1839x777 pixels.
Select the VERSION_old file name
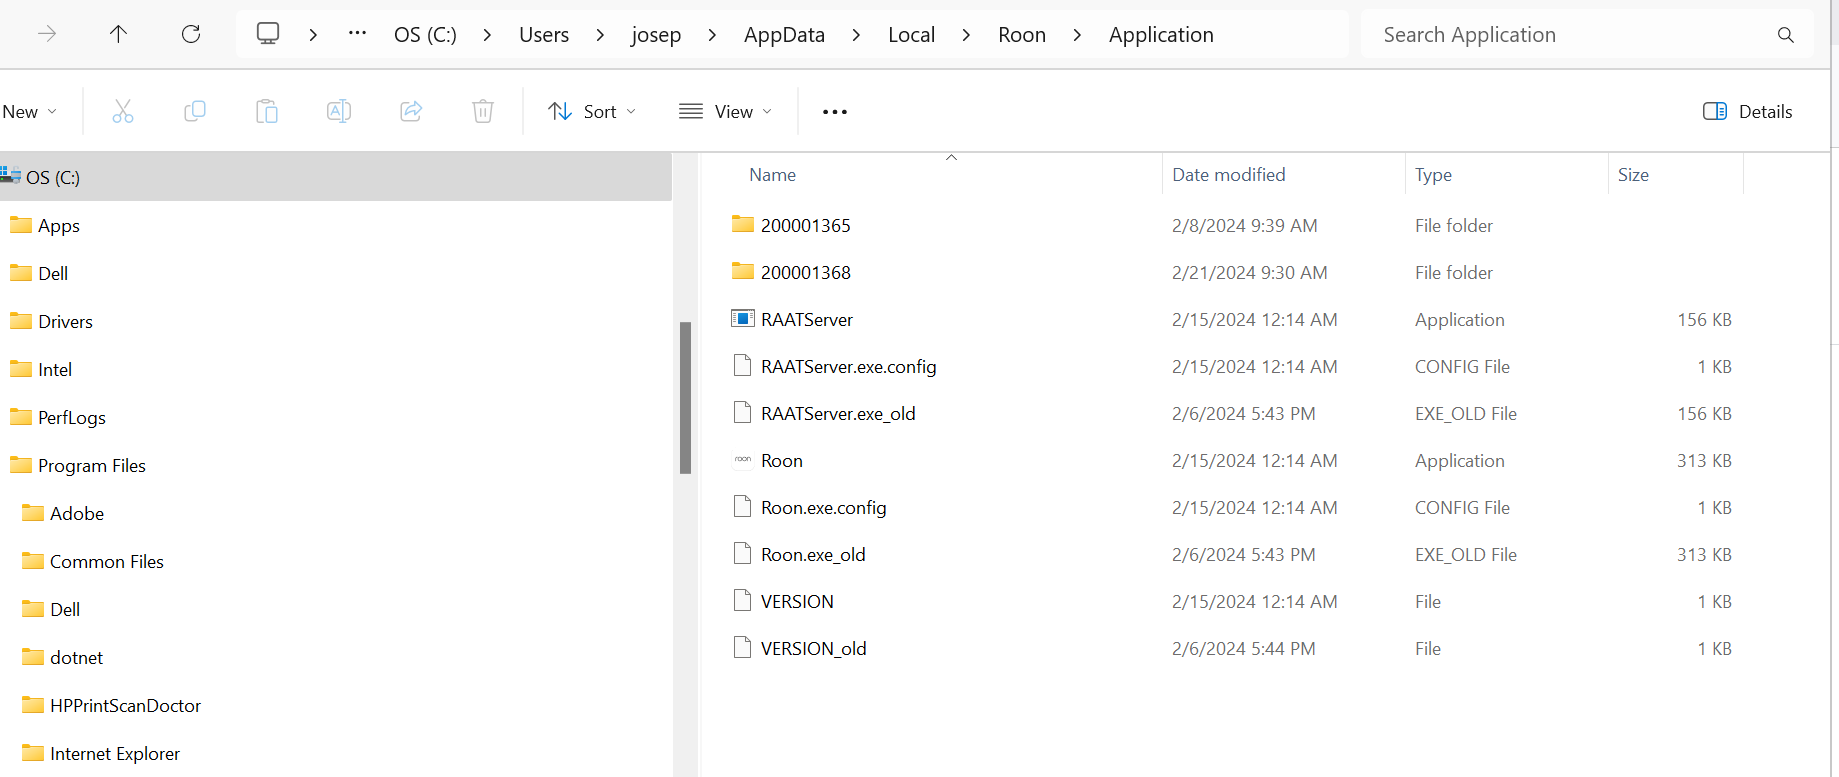click(813, 649)
